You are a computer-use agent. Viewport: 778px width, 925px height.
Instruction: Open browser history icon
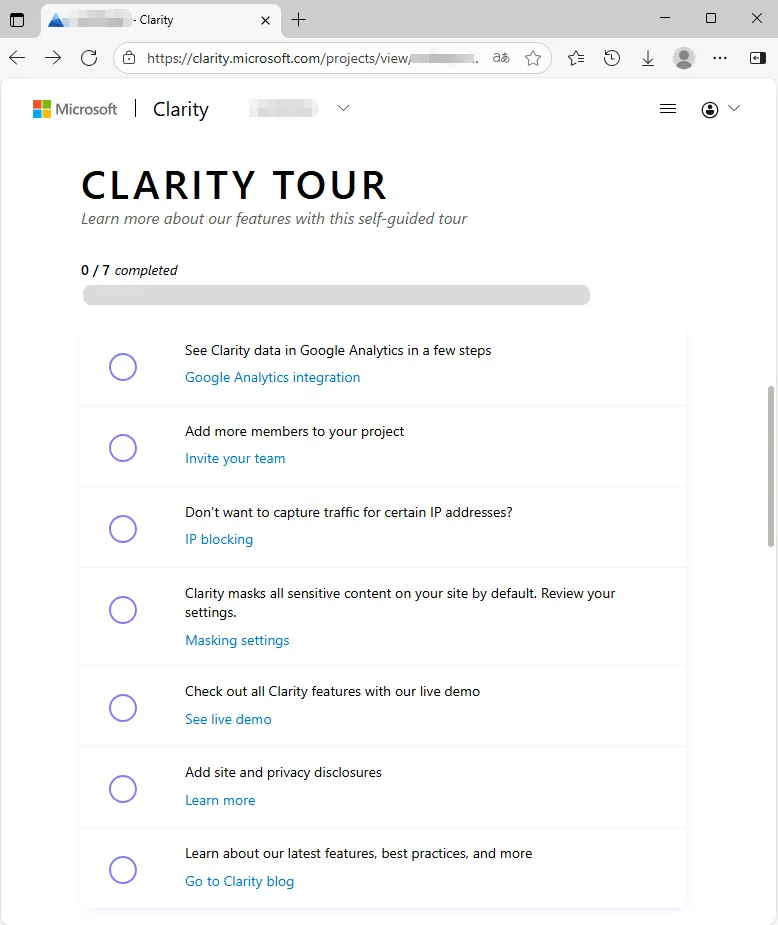click(612, 58)
